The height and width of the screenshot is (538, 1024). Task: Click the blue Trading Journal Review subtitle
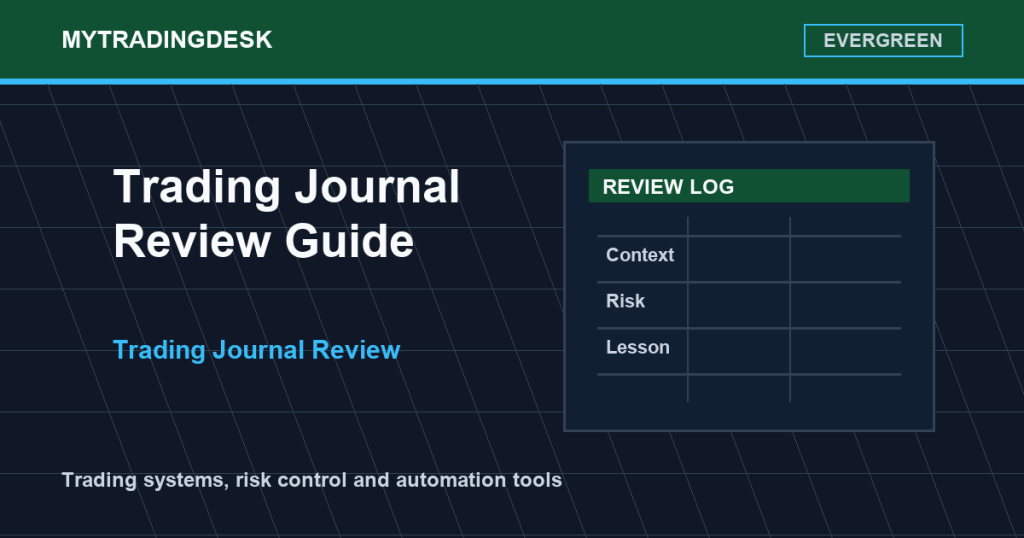coord(257,350)
